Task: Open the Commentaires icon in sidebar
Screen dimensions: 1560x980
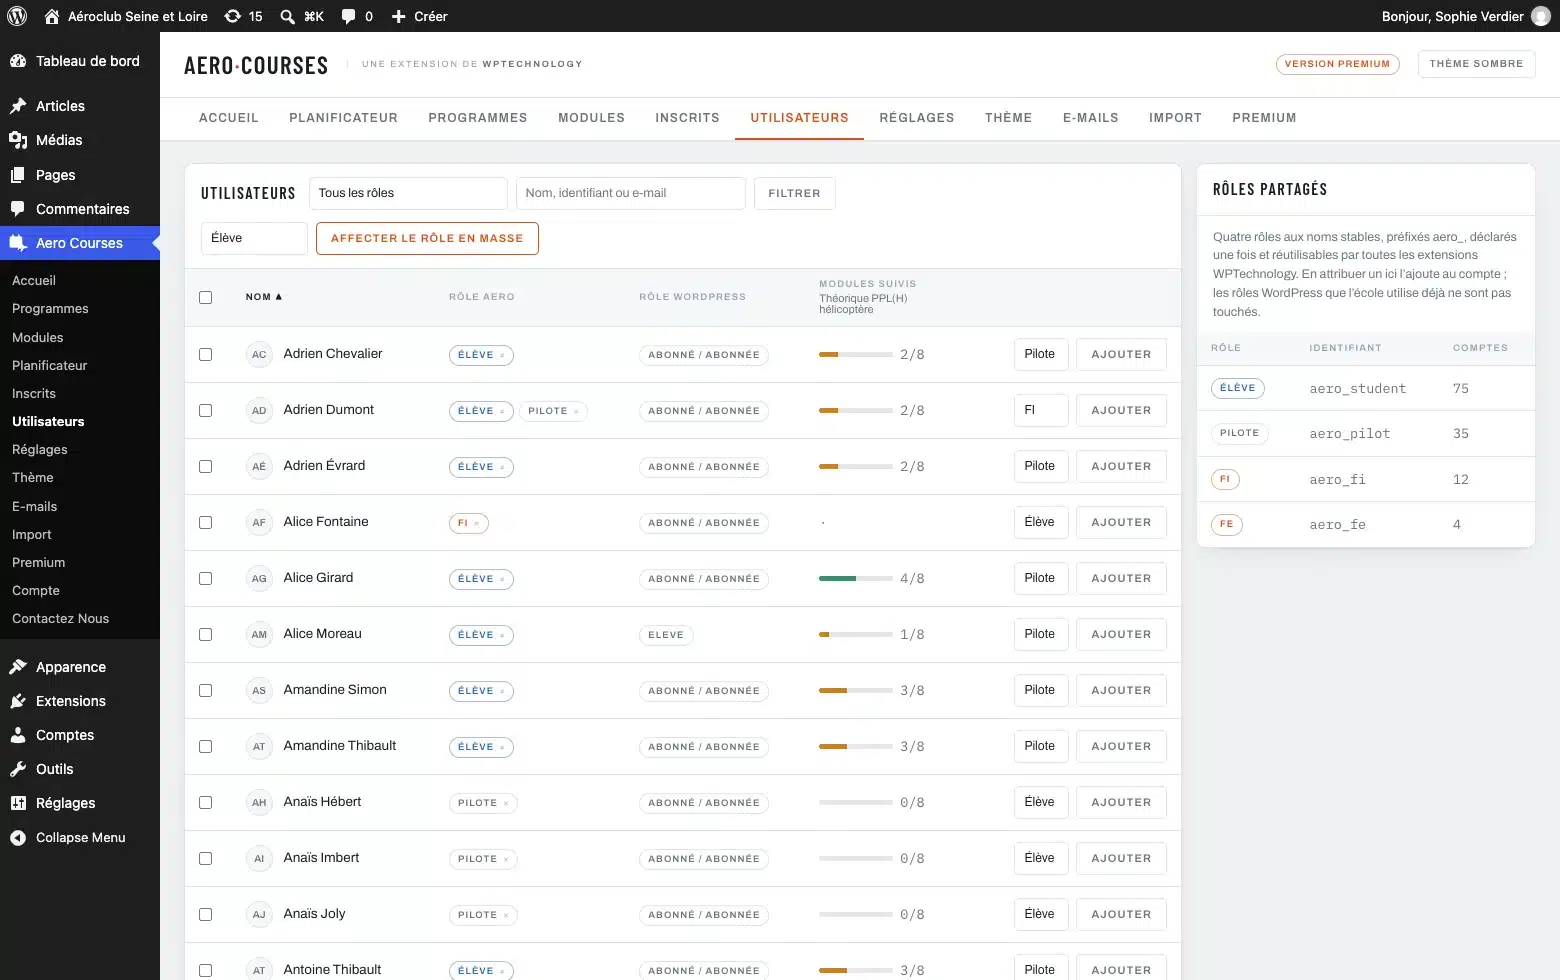Action: [18, 209]
